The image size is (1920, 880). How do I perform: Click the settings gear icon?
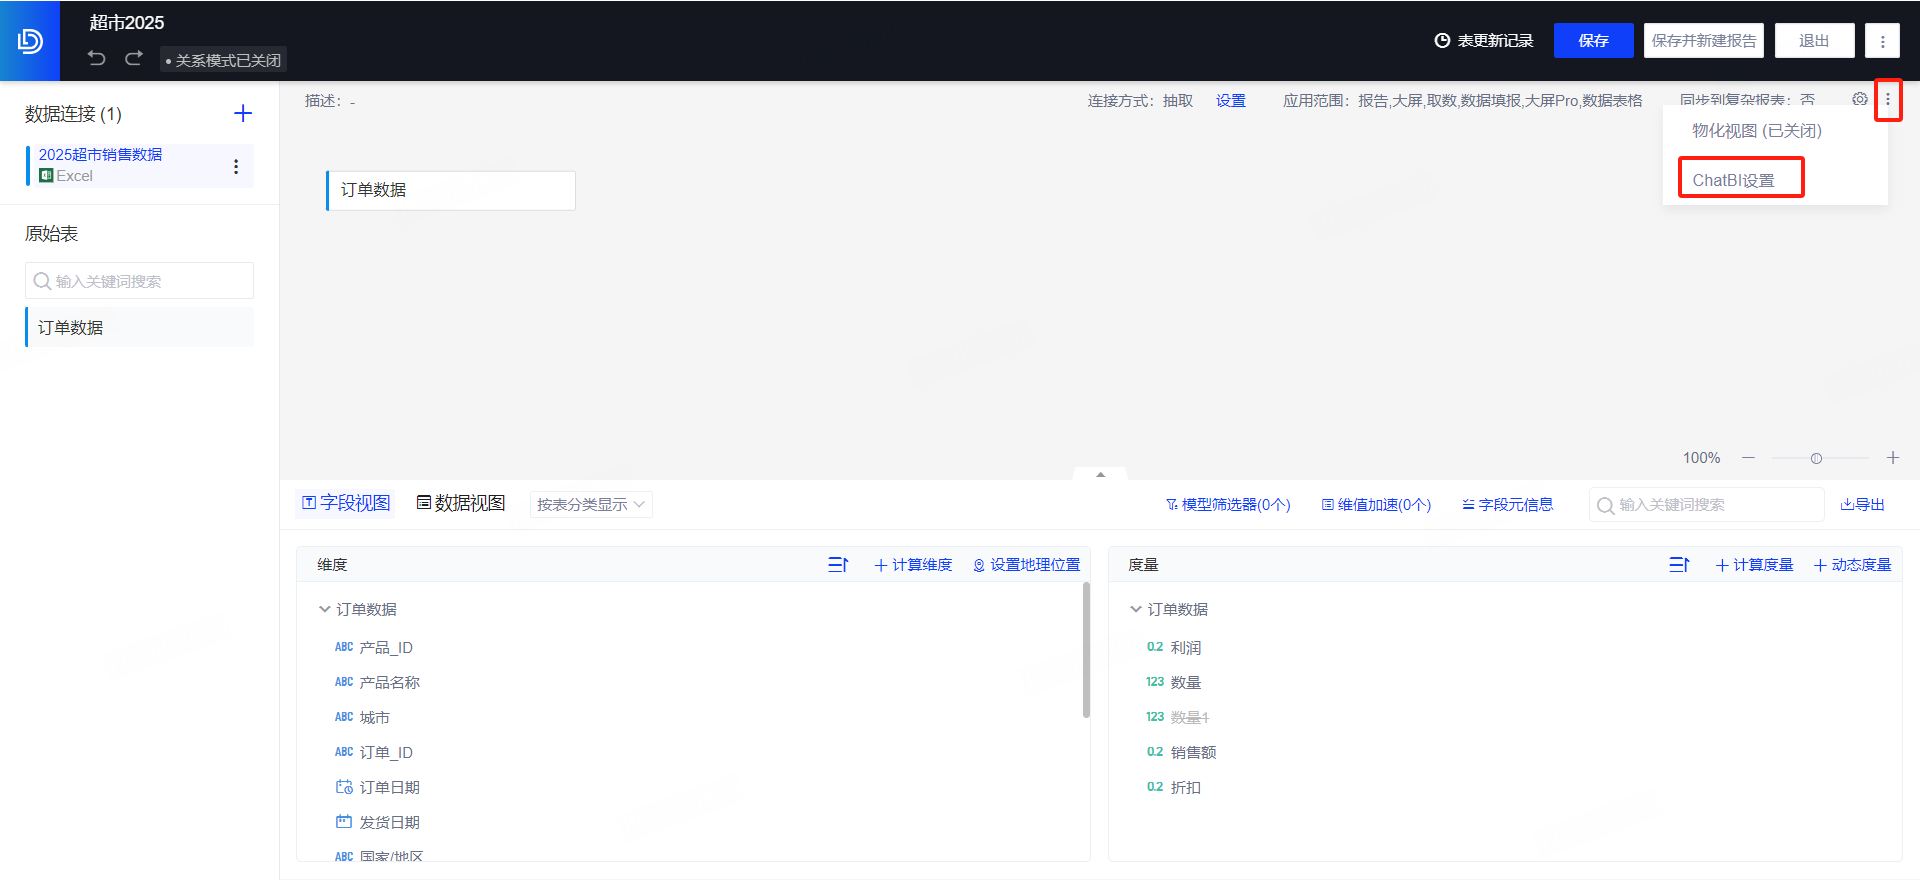(1859, 99)
